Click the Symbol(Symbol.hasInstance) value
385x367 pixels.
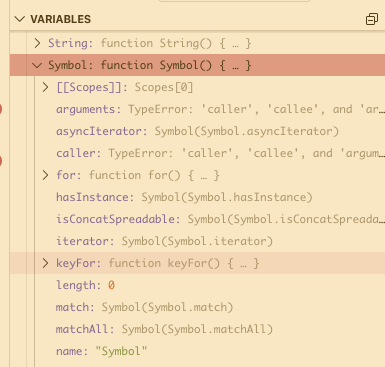coord(227,197)
